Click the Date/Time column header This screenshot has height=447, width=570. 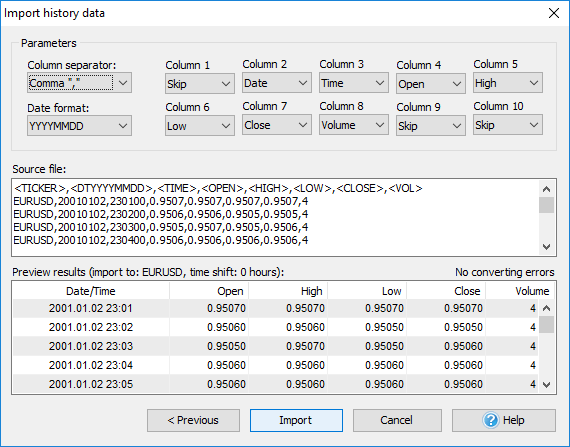[91, 291]
